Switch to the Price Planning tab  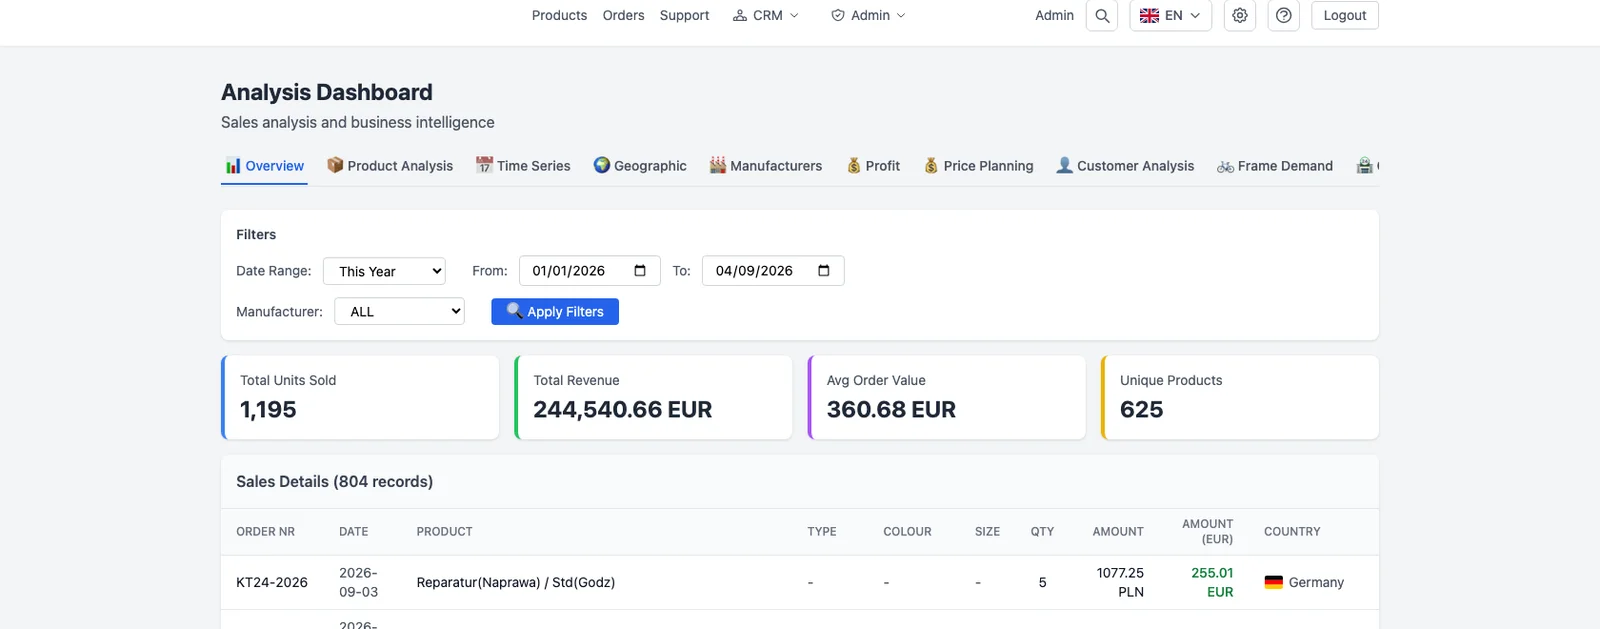(x=979, y=166)
